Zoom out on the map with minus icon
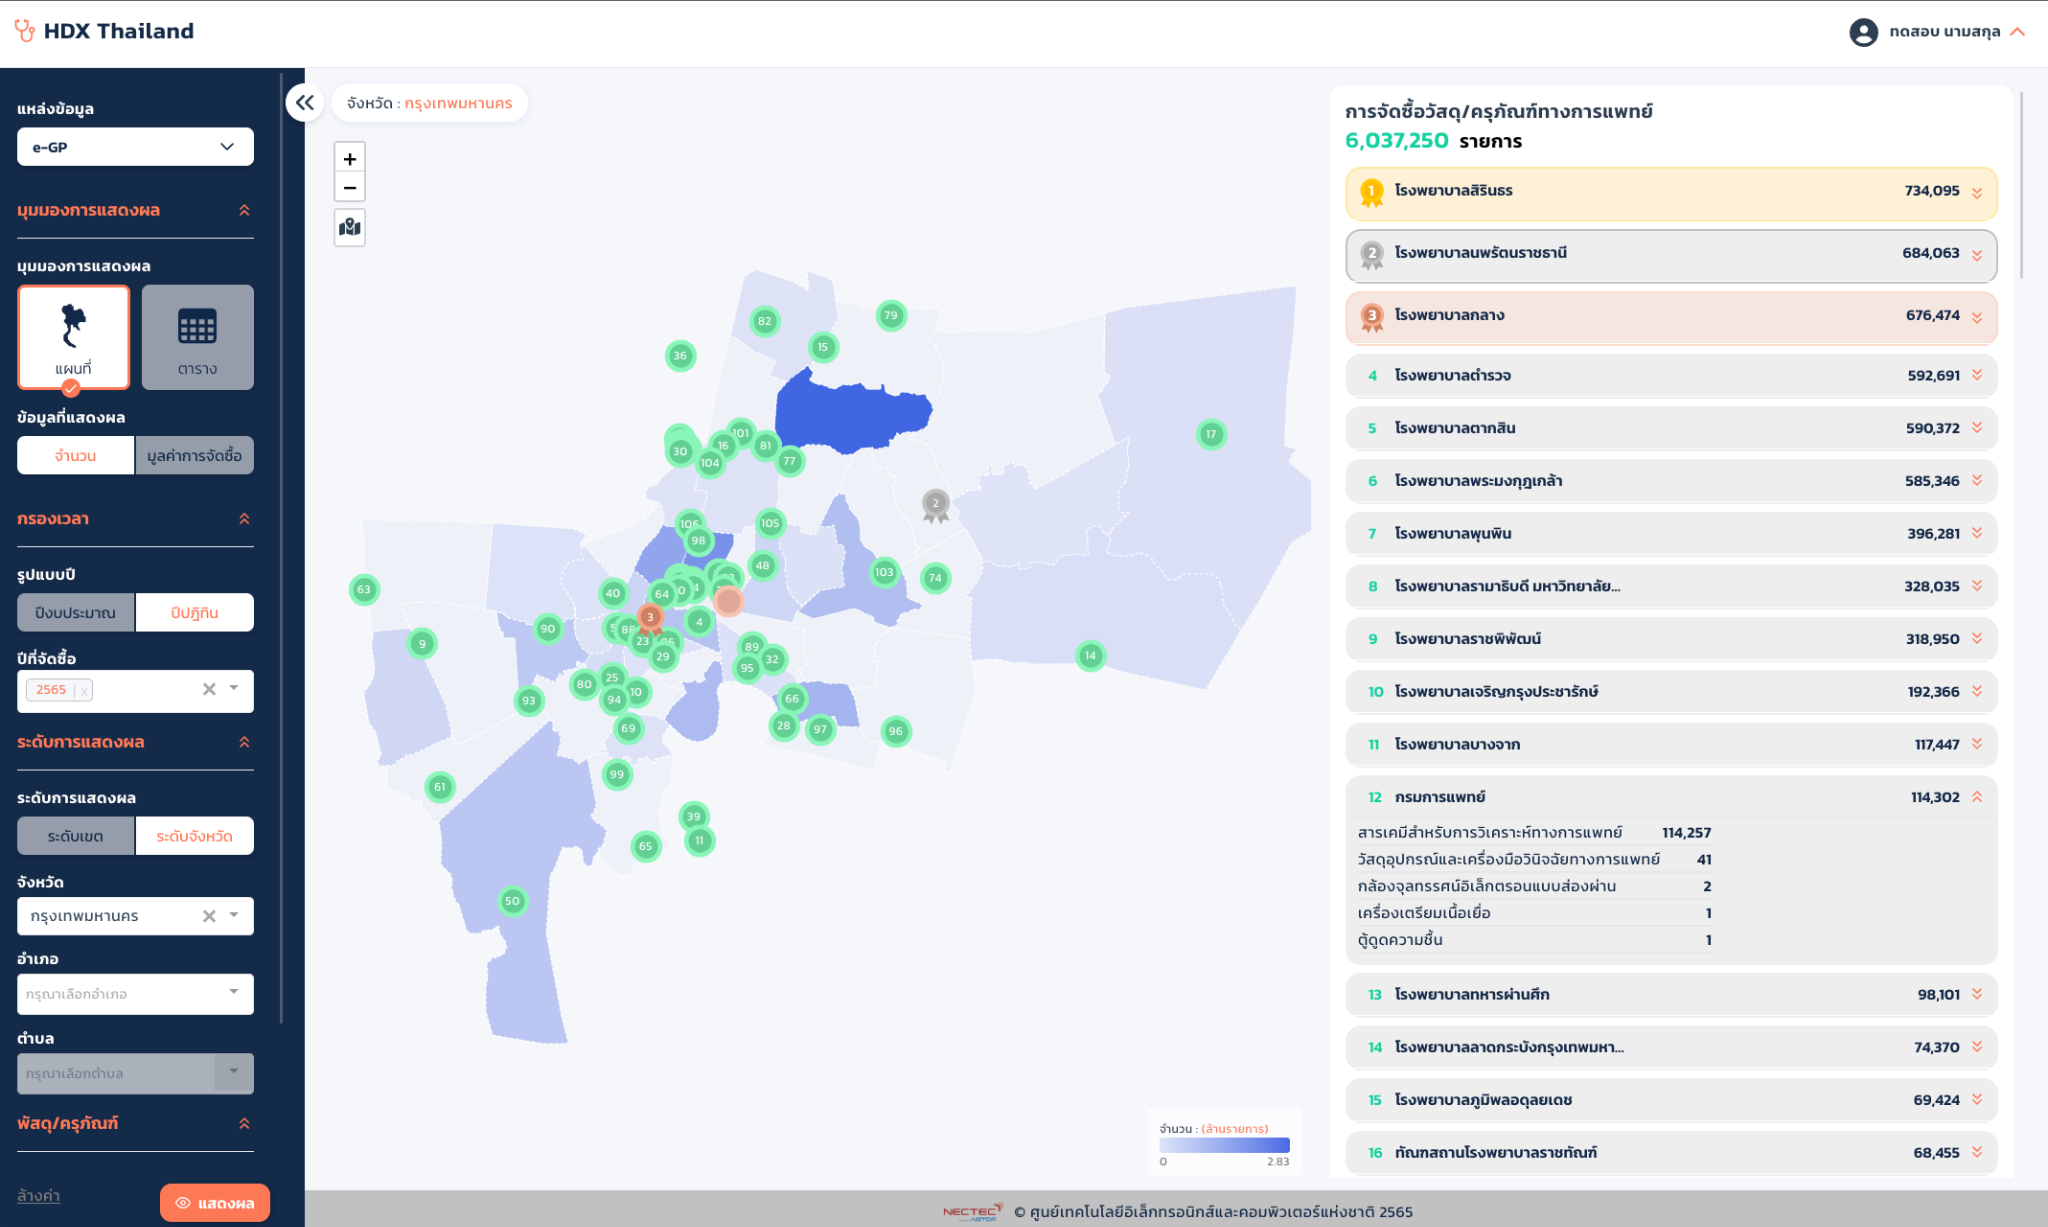 click(x=349, y=187)
